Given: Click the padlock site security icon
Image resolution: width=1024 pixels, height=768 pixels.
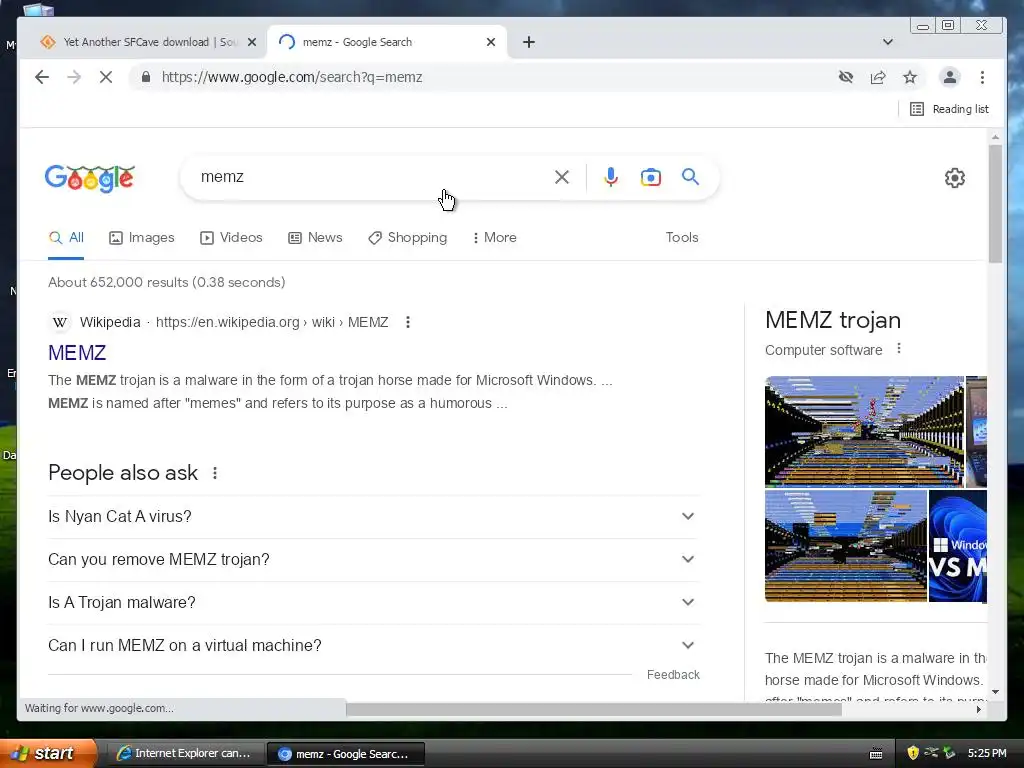Looking at the screenshot, I should [146, 77].
